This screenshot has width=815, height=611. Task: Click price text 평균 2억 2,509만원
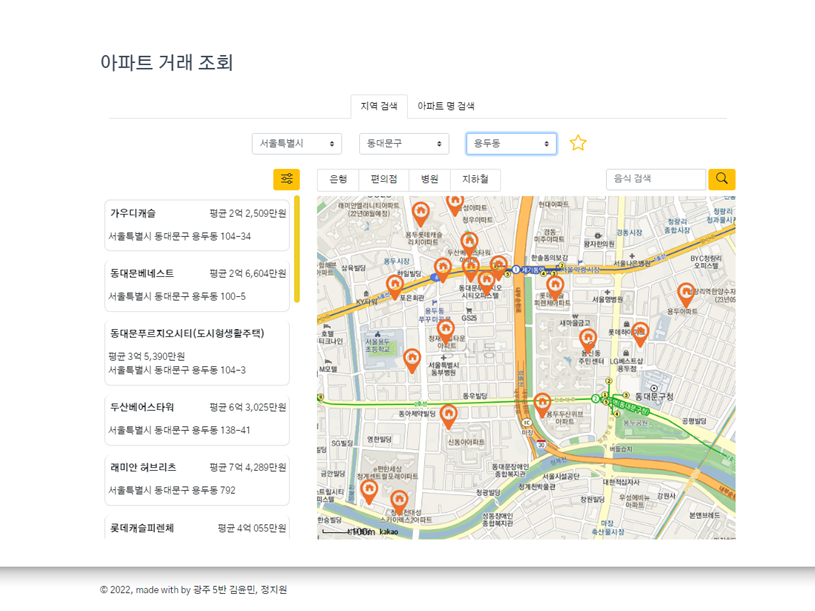[x=247, y=214]
